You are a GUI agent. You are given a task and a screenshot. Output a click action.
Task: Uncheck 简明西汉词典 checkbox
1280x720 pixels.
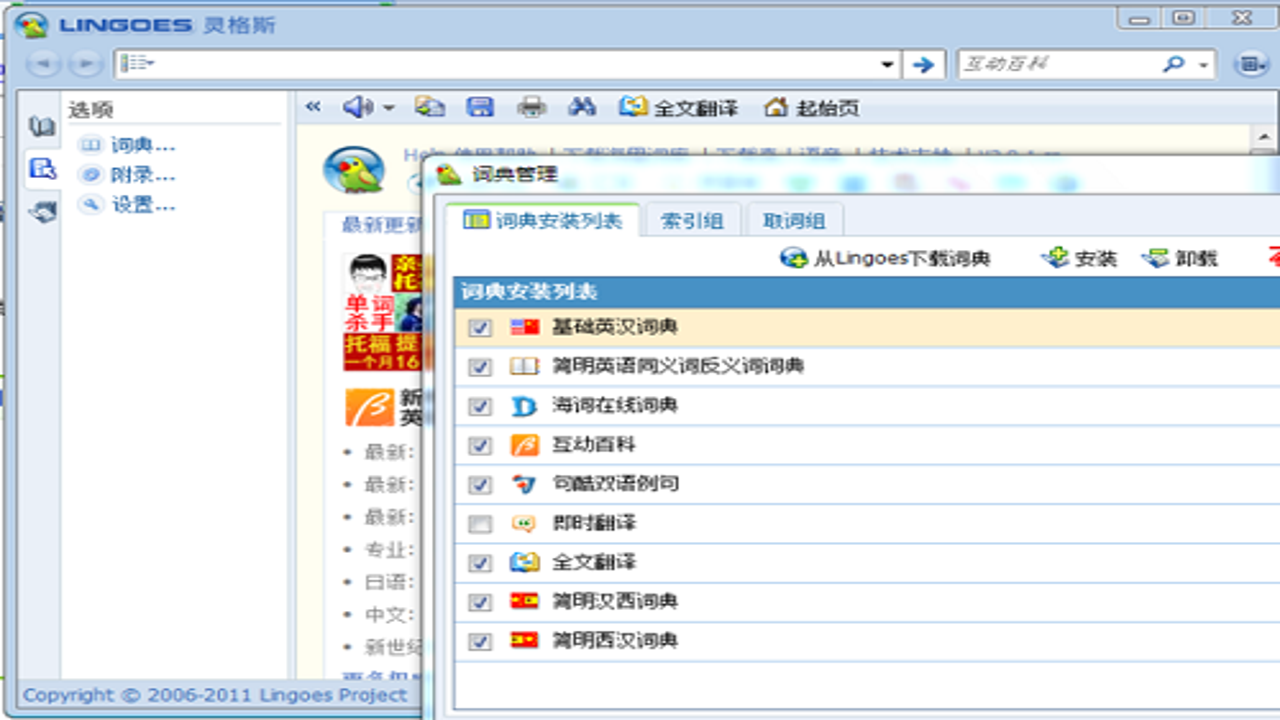tap(480, 641)
